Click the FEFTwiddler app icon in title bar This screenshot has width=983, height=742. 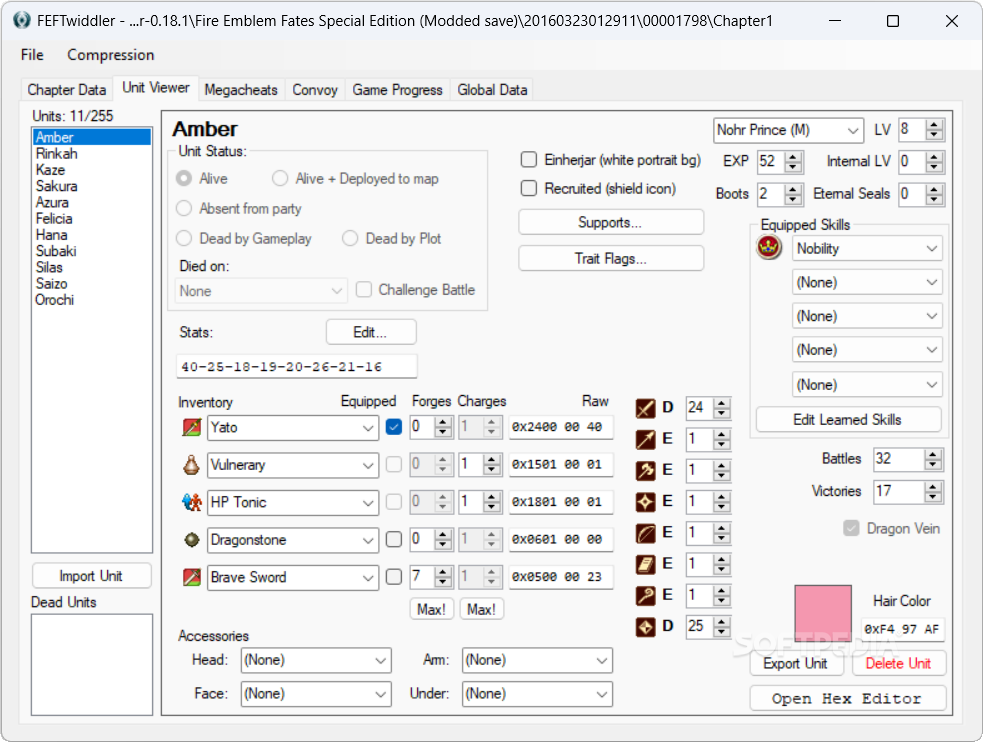point(21,21)
